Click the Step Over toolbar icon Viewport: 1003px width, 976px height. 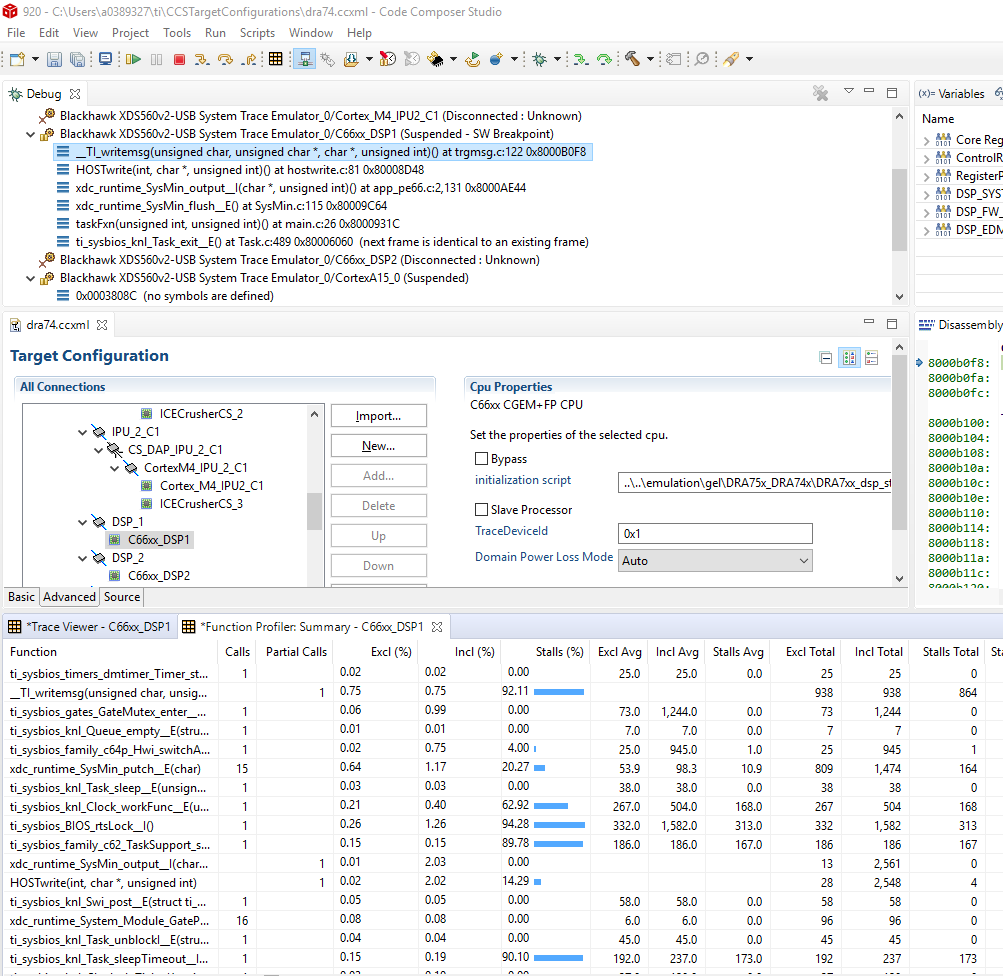(x=225, y=60)
